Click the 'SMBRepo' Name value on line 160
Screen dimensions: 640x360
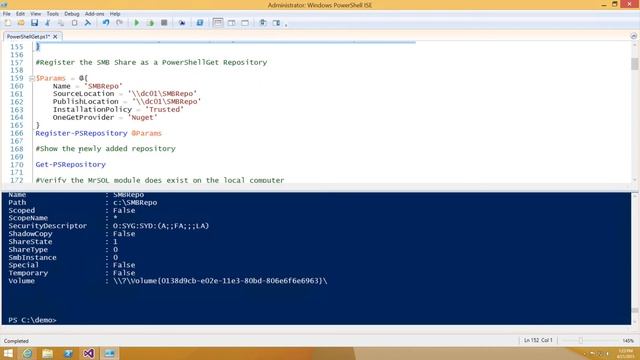point(103,86)
